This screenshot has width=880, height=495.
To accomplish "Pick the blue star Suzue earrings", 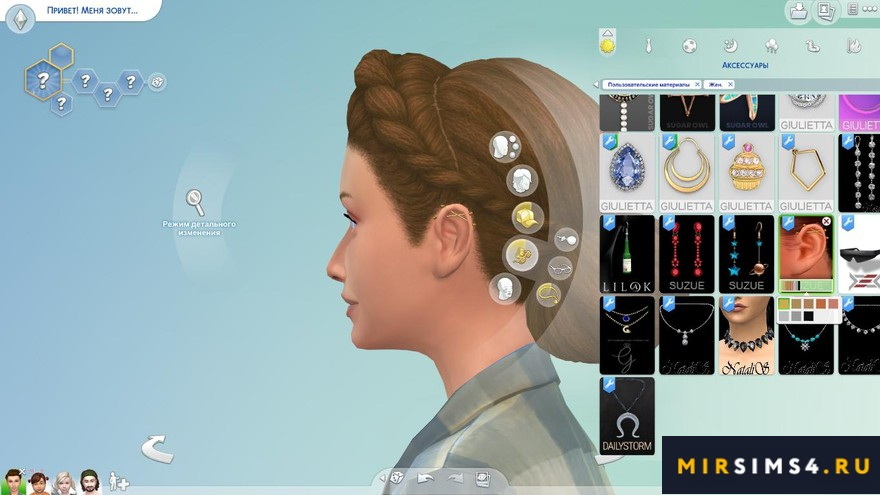I will 746,254.
